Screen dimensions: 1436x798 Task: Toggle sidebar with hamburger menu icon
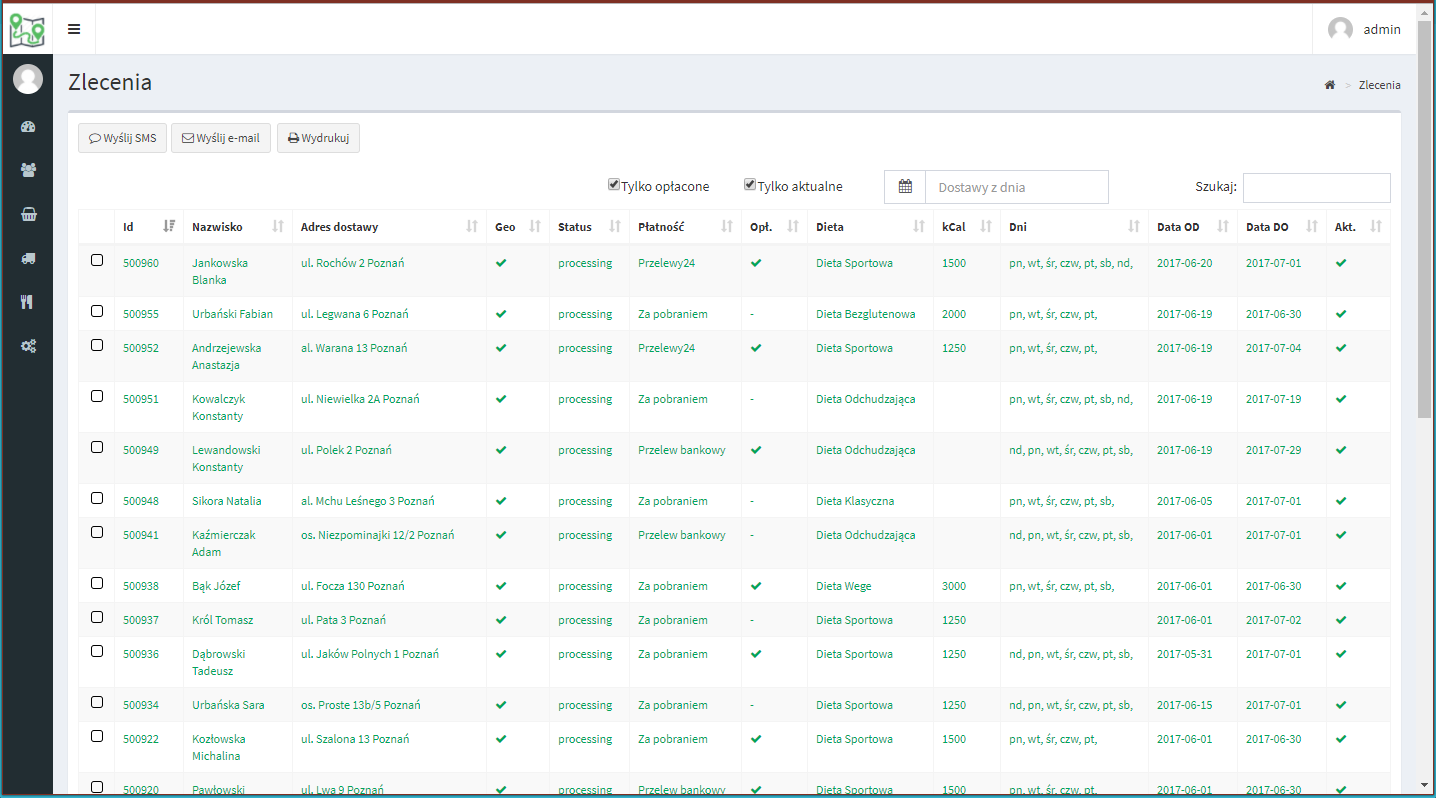[74, 29]
